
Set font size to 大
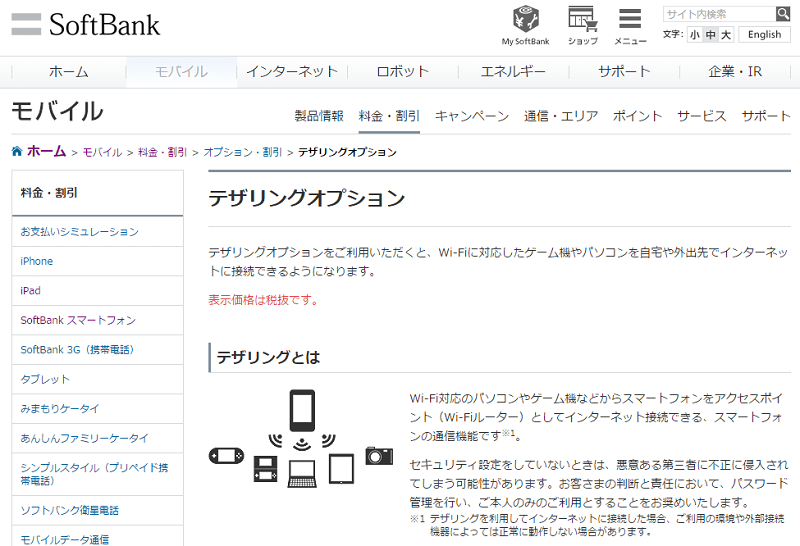[726, 35]
